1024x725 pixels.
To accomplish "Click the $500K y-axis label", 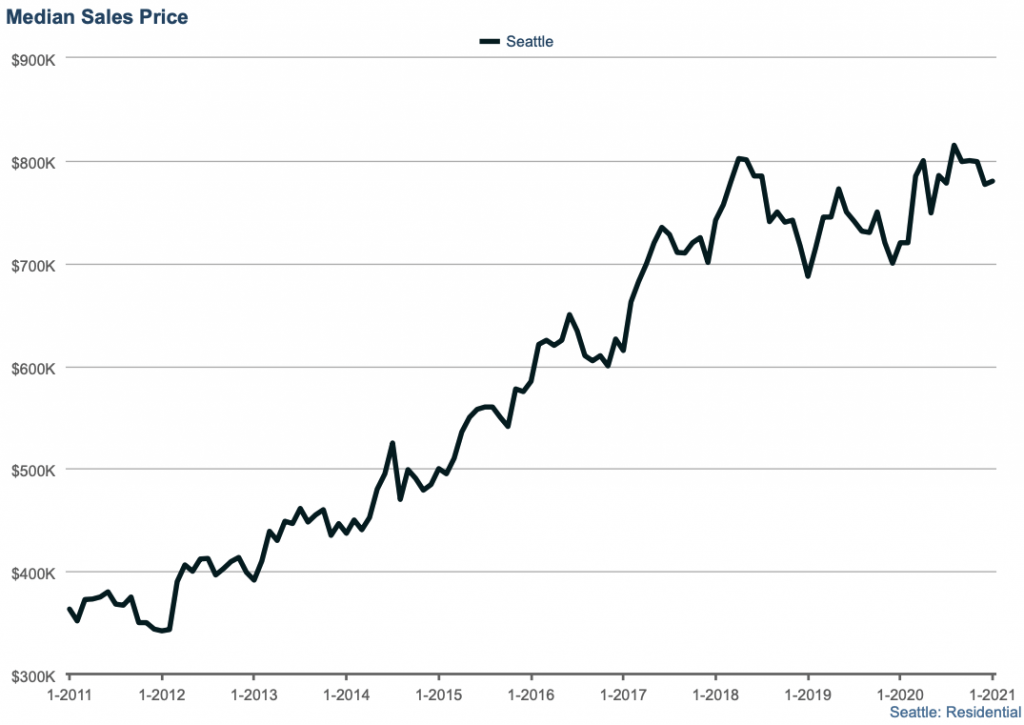I will [31, 469].
